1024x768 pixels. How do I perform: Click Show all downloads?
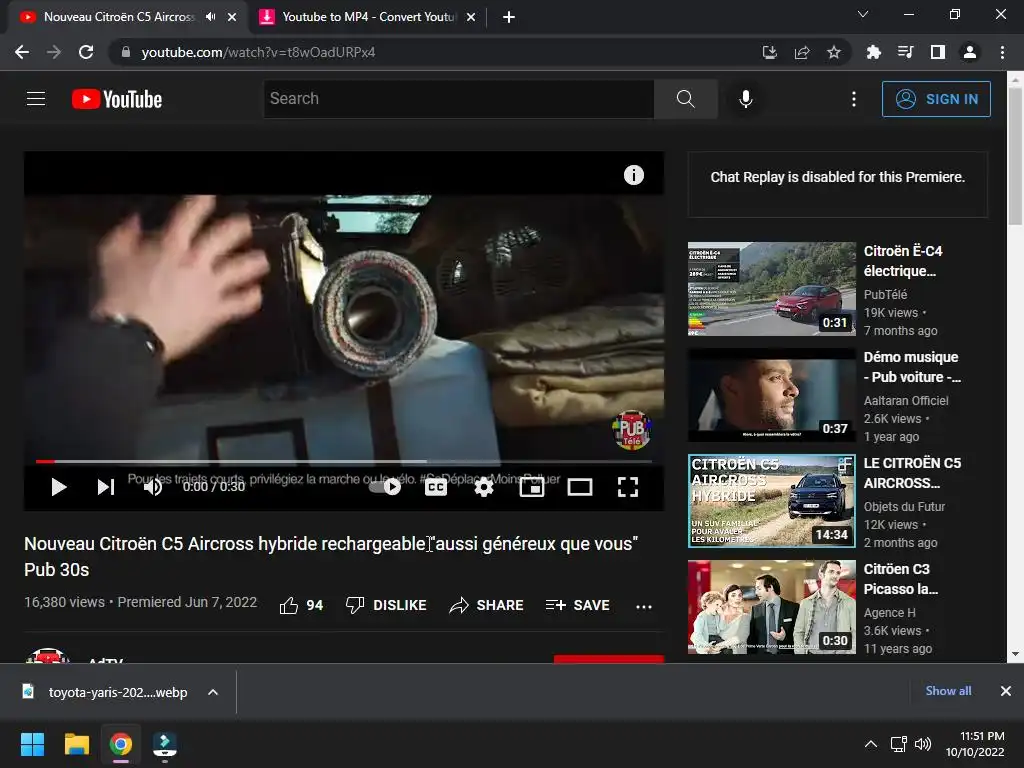948,691
